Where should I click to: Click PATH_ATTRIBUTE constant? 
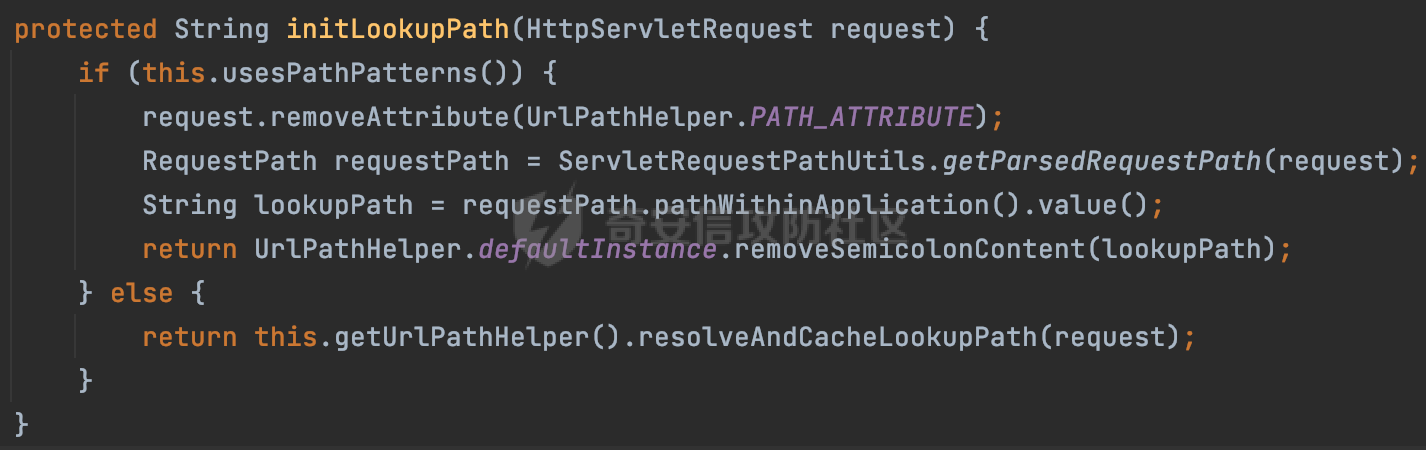(x=861, y=117)
